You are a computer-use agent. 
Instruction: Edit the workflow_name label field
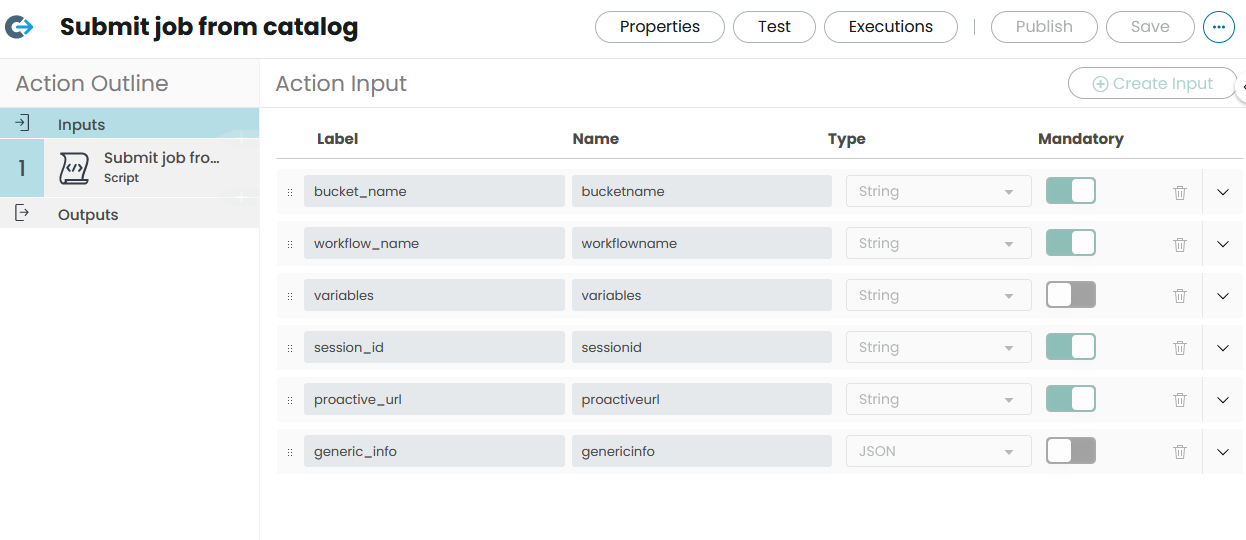point(434,243)
